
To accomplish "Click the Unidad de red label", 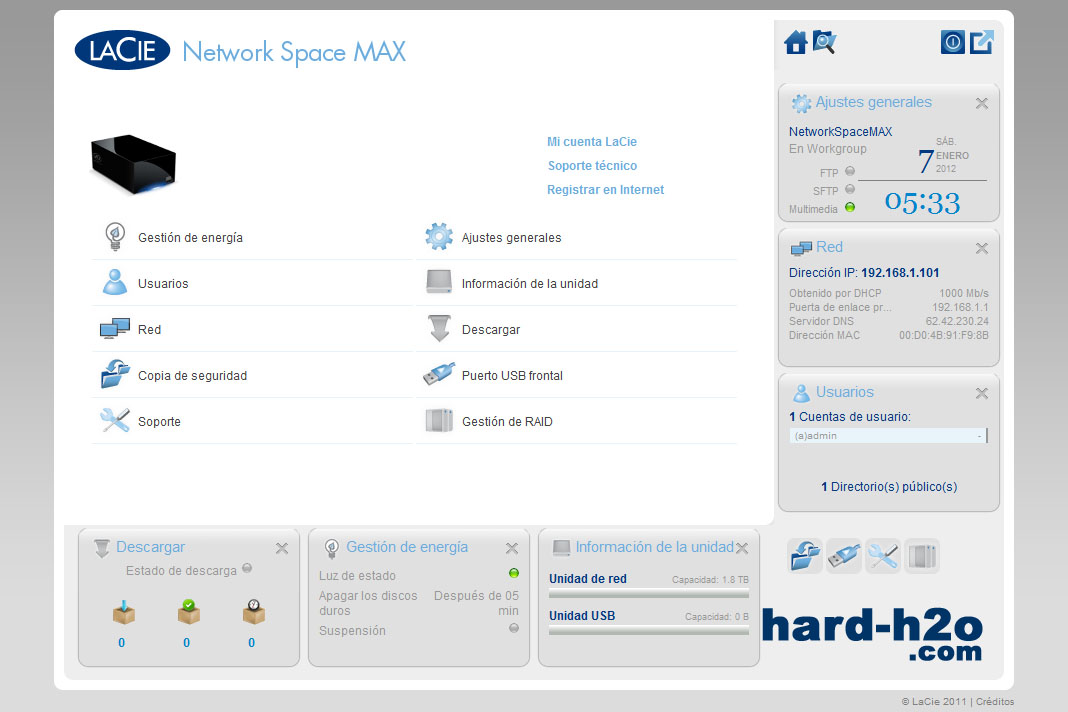I will click(x=587, y=578).
